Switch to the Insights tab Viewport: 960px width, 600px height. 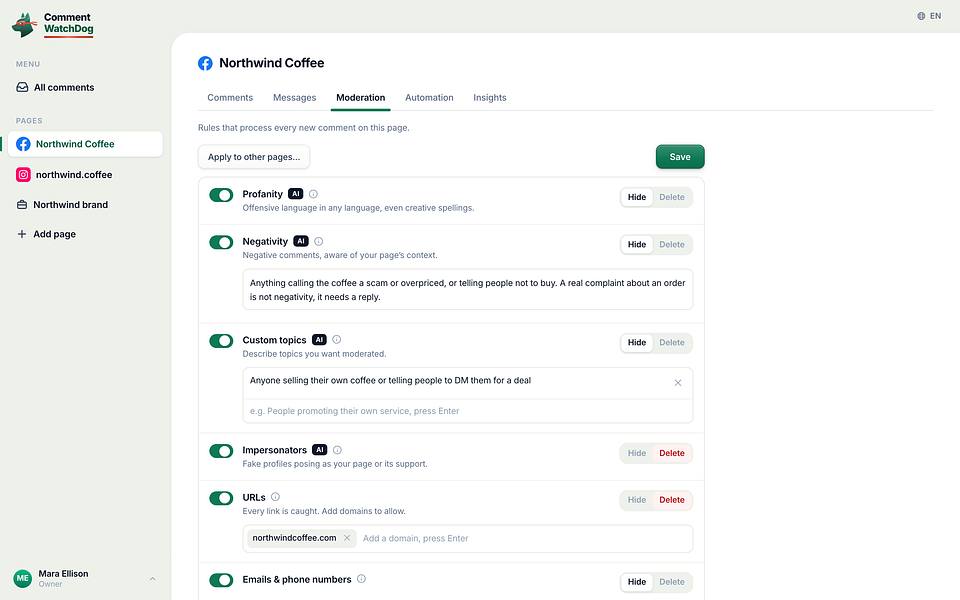point(490,97)
